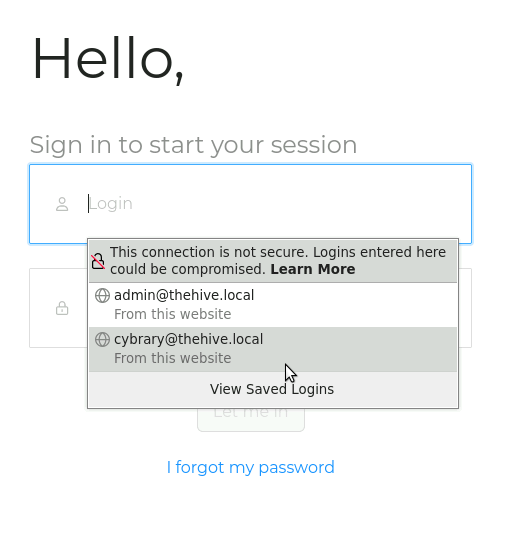Click "From this website" under cybrary@thehive.local
The width and height of the screenshot is (528, 541).
point(173,358)
